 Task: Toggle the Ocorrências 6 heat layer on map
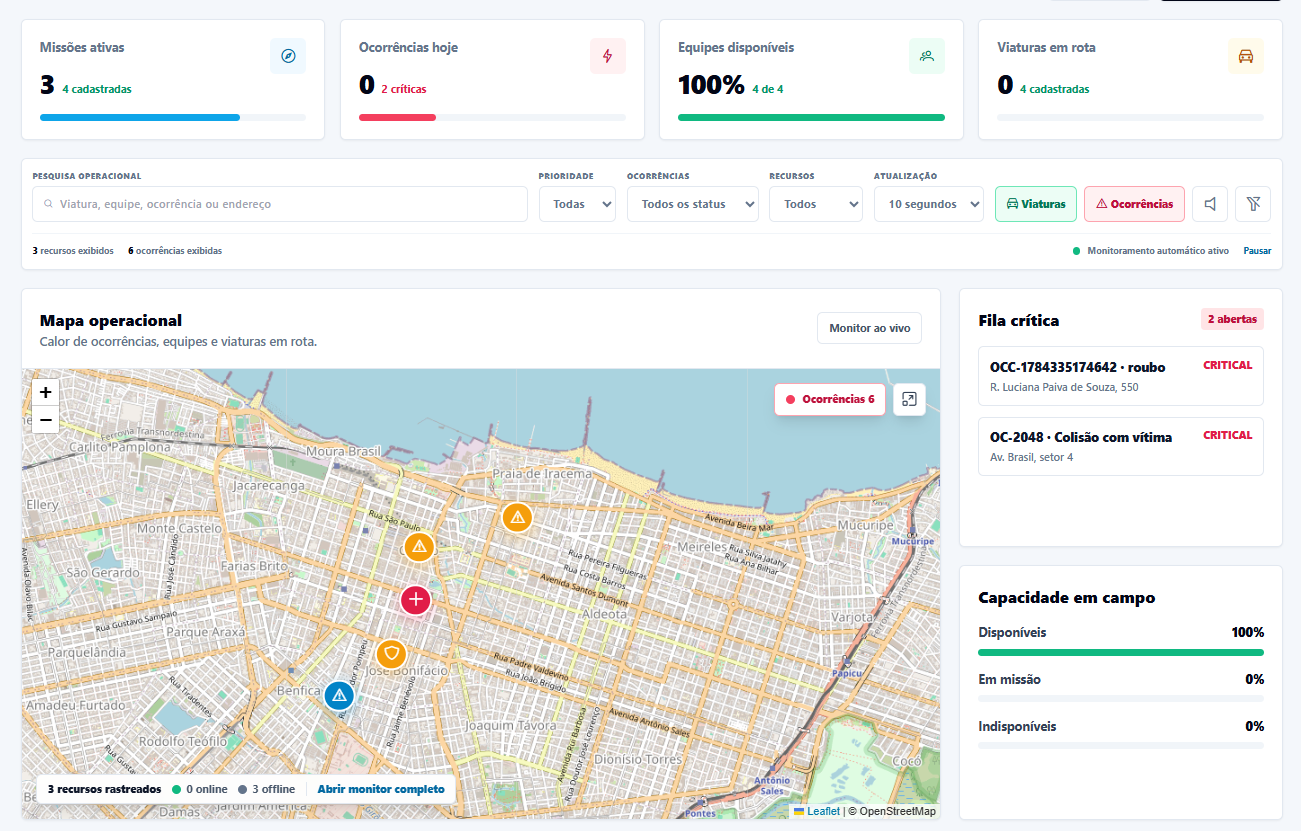(830, 399)
